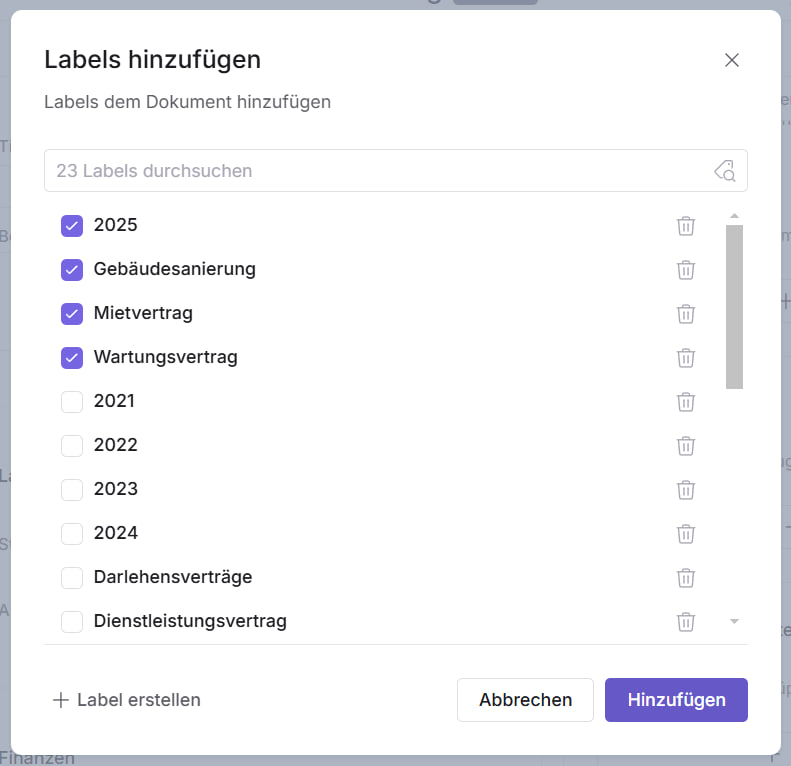The width and height of the screenshot is (791, 766).
Task: Delete the Wartungsvertrag label
Action: click(x=686, y=358)
